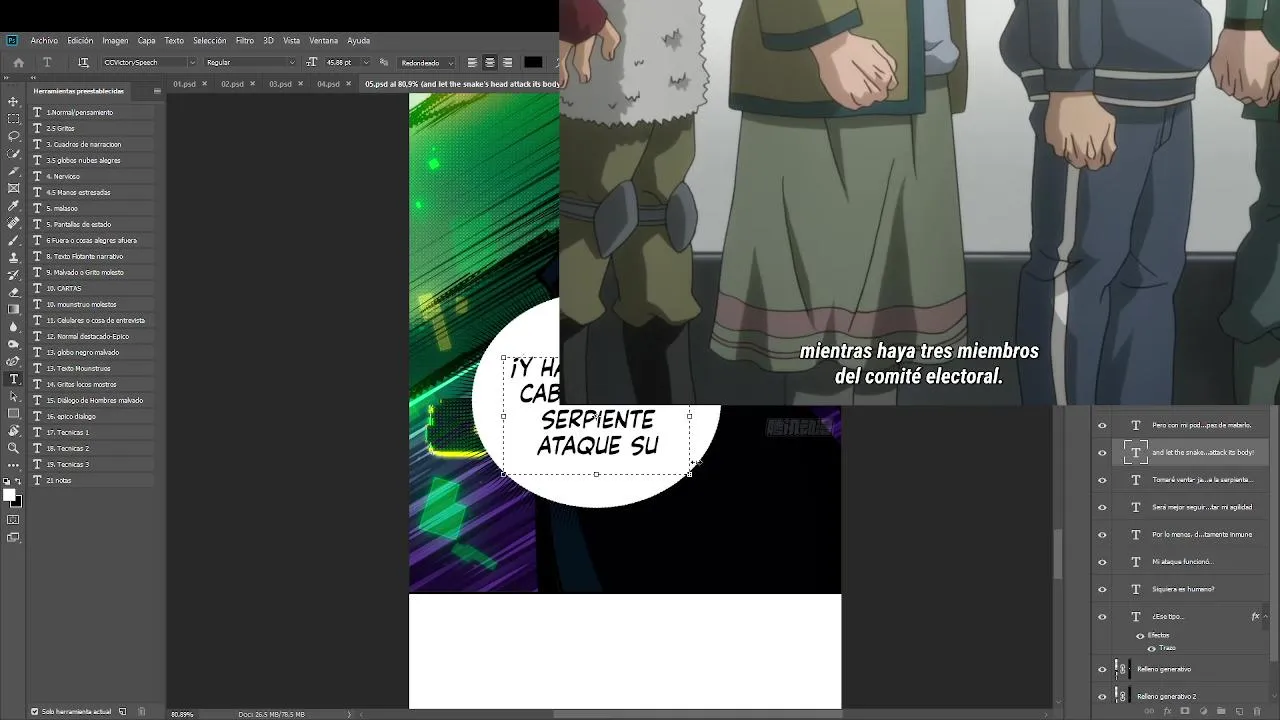Screen dimensions: 1280x720
Task: Select the History Brush tool
Action: coord(13,274)
